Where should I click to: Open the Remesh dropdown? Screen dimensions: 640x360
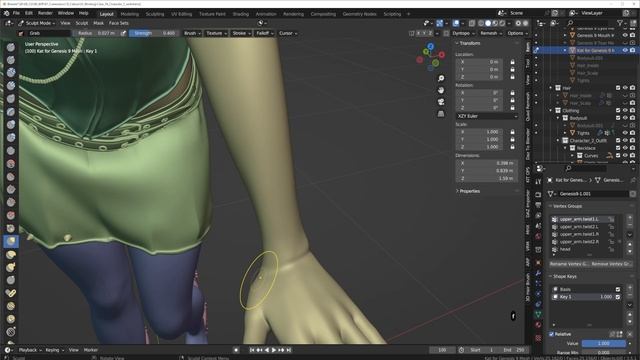click(491, 33)
